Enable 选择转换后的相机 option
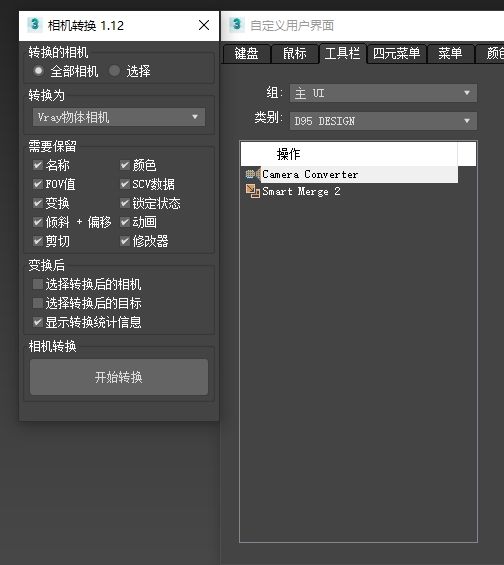504x565 pixels. click(38, 284)
